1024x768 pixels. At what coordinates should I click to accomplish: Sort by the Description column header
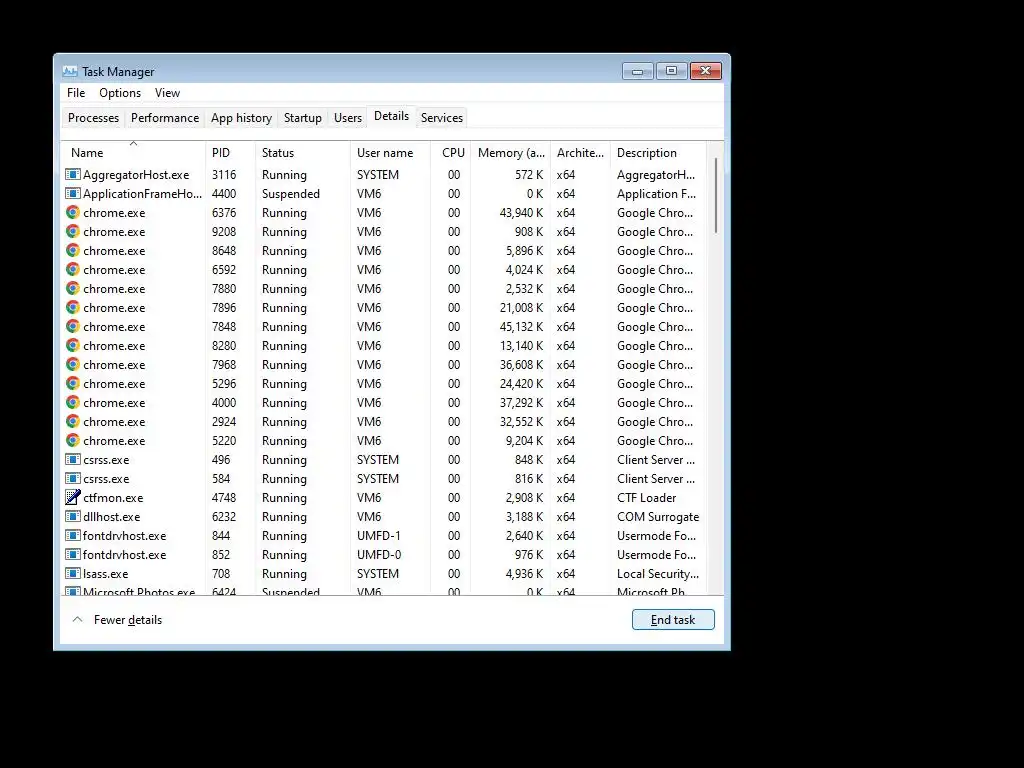658,152
